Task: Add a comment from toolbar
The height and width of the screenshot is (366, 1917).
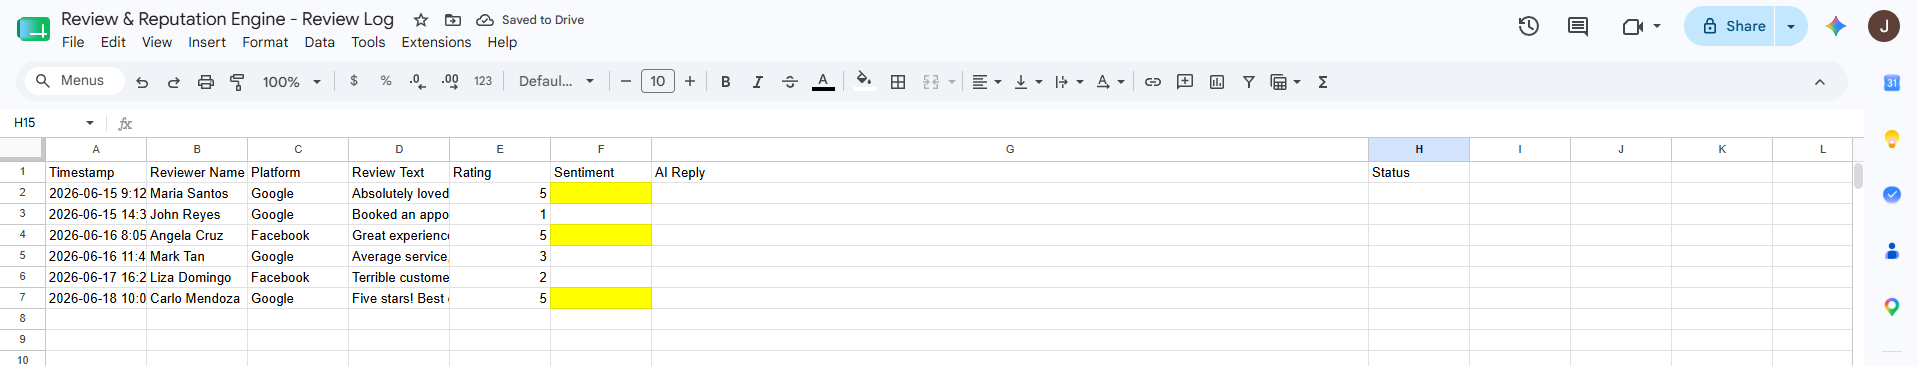Action: [1185, 82]
